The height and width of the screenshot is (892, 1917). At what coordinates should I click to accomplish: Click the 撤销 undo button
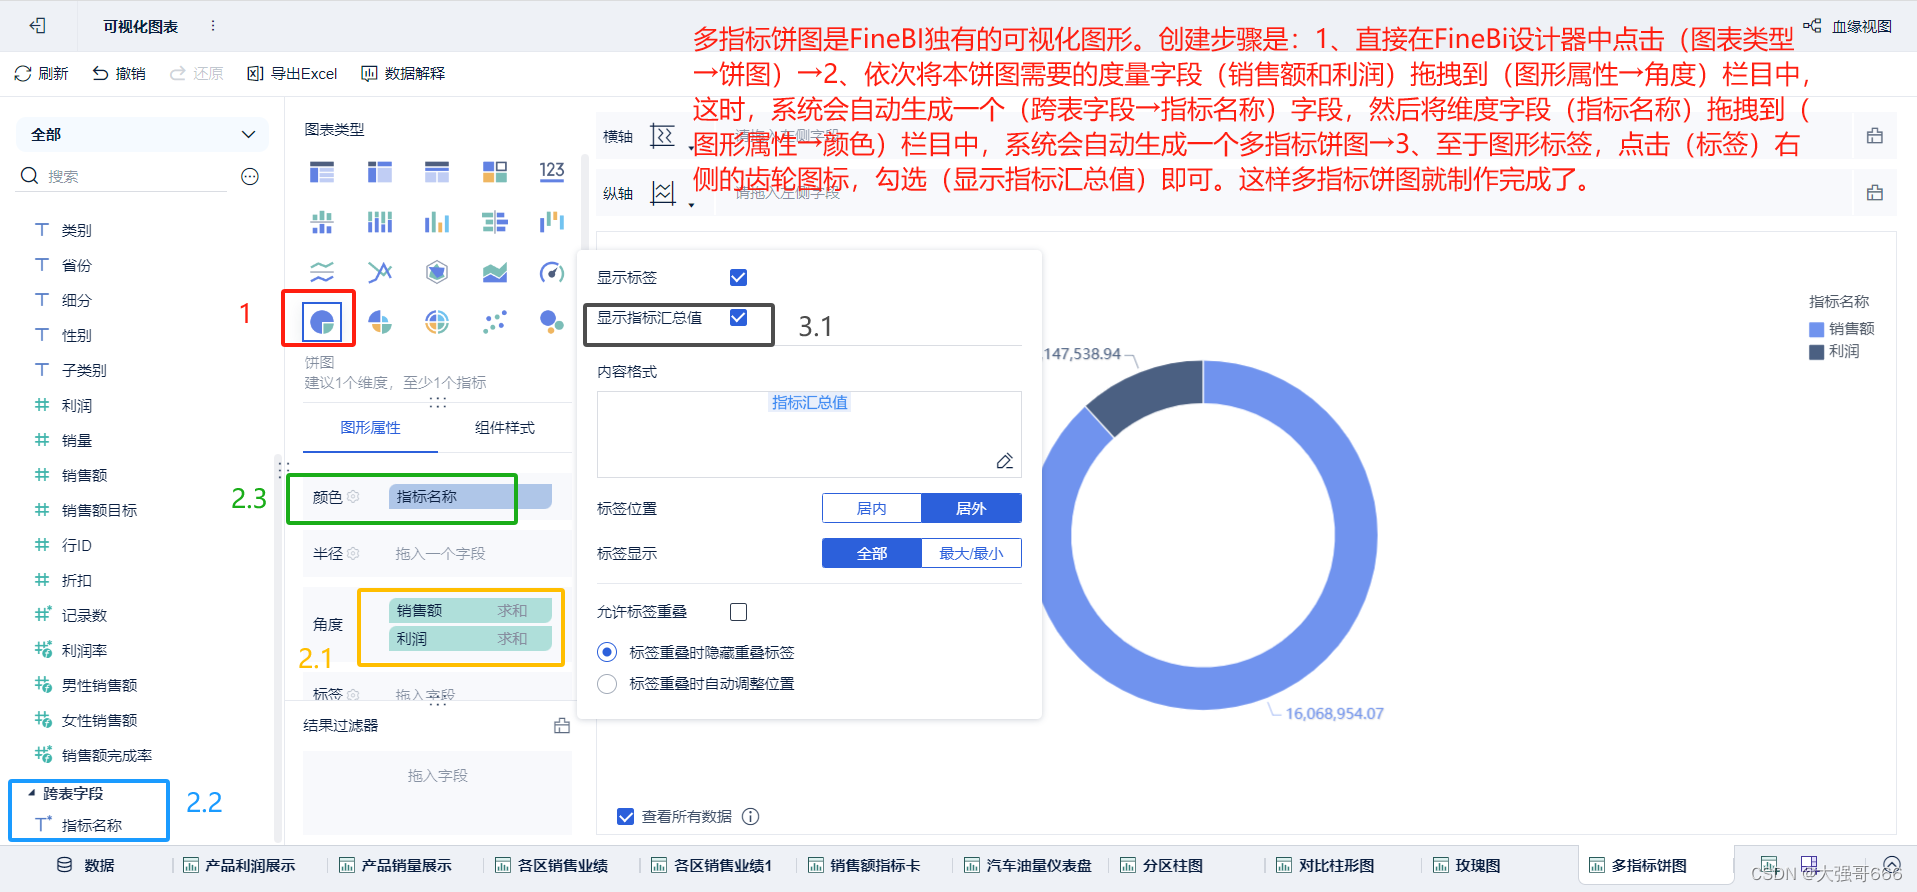[119, 73]
